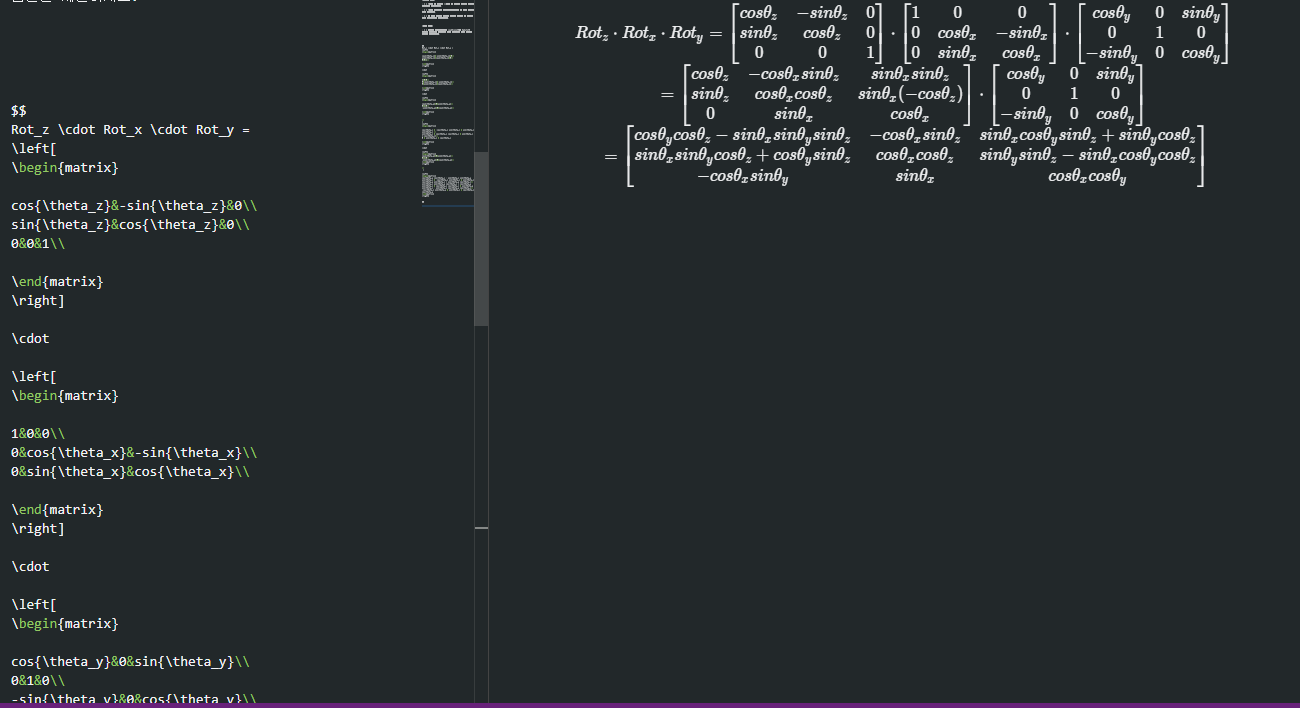Viewport: 1300px width, 708px height.
Task: Click the rendered 'Rot_z · Rot_x · Rot_y' label in preview
Action: point(640,33)
